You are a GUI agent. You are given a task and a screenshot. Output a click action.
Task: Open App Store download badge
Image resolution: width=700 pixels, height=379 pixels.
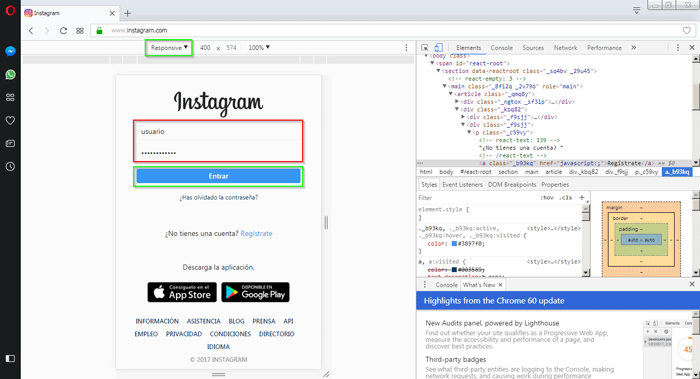(182, 292)
